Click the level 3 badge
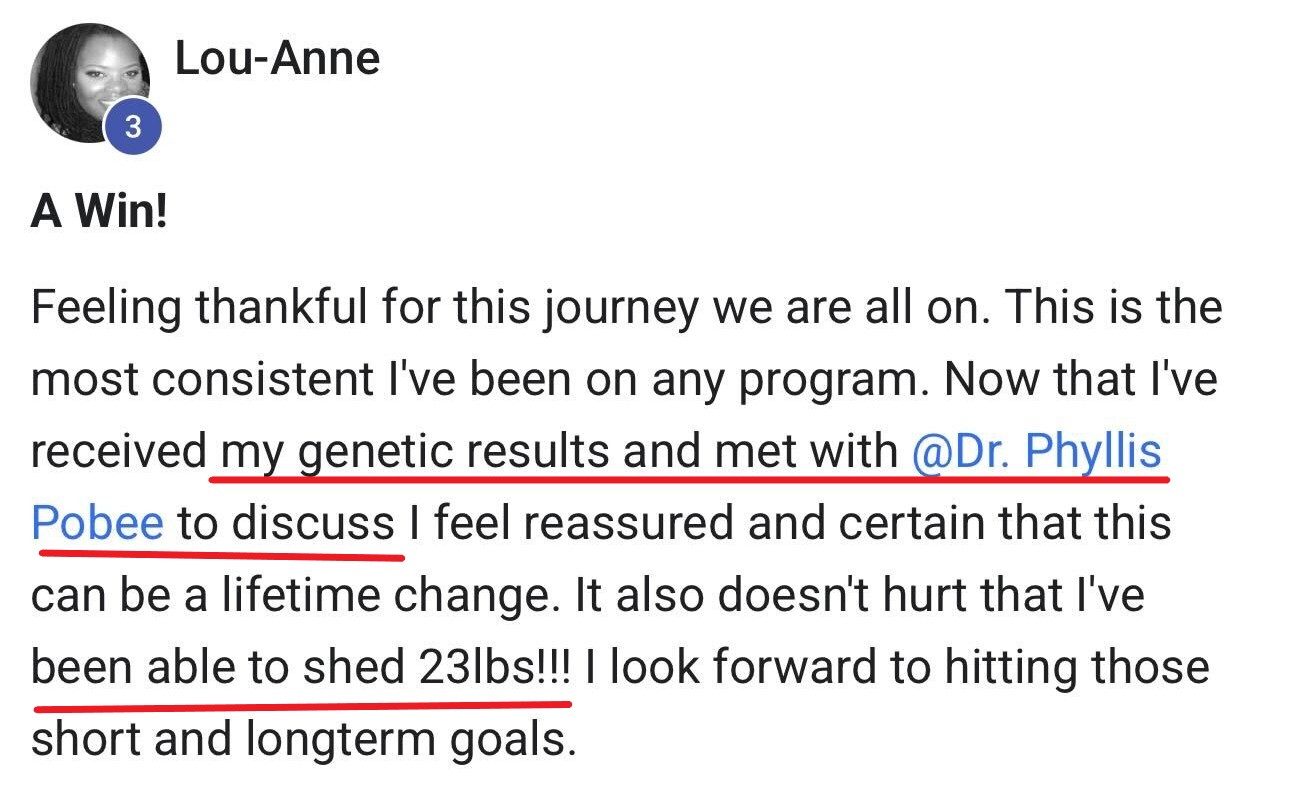This screenshot has height=795, width=1290. (x=132, y=129)
